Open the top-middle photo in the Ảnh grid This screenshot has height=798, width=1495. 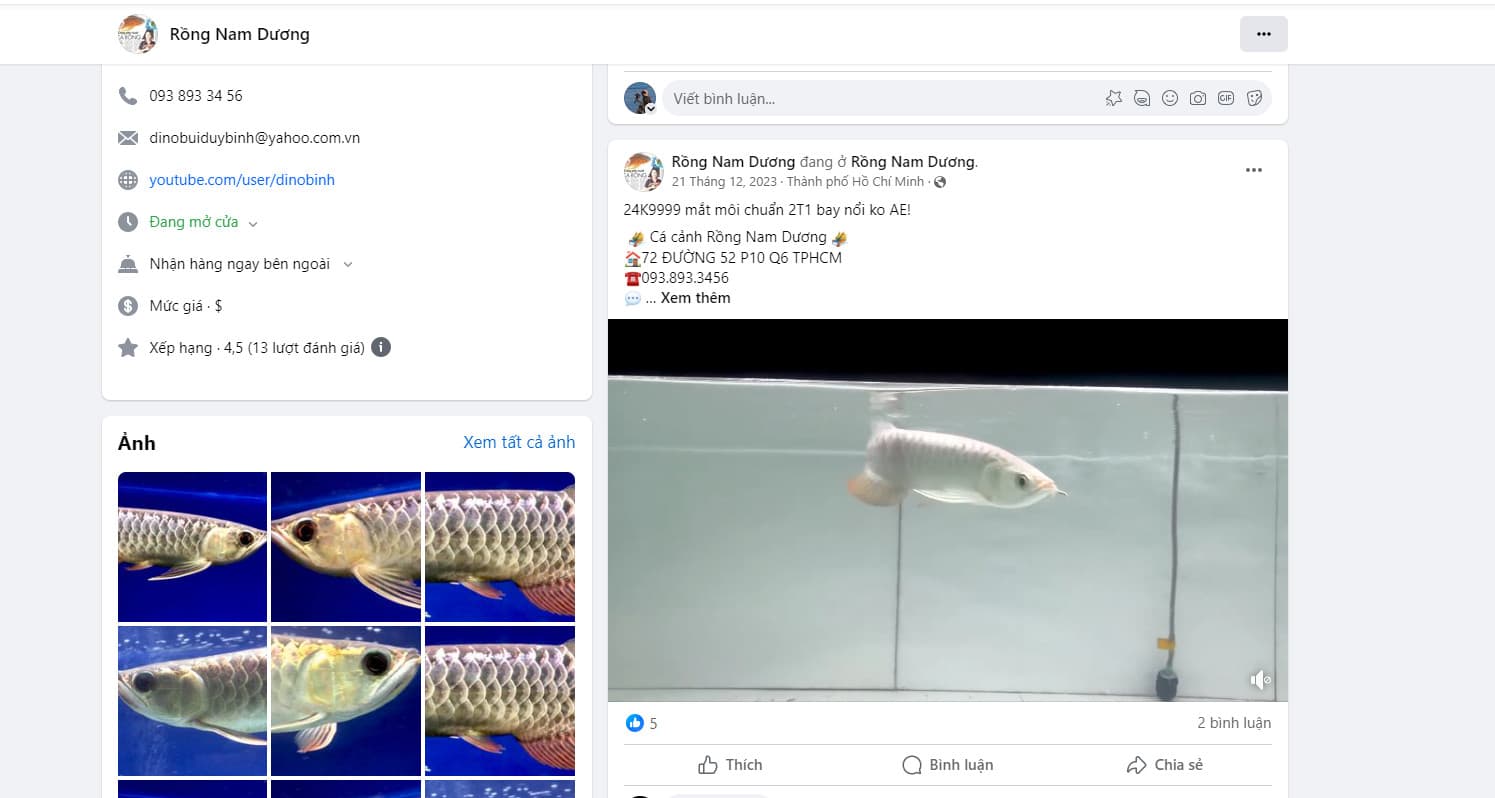(346, 547)
